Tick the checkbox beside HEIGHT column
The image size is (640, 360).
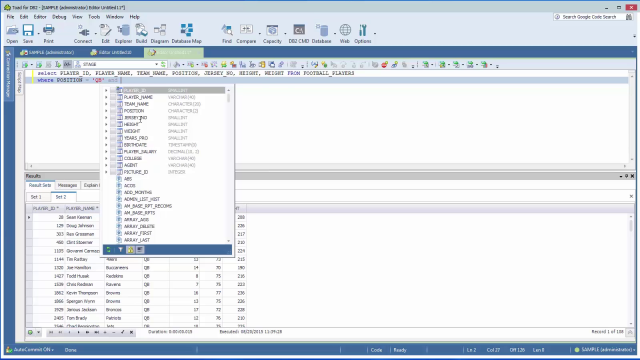pos(113,124)
